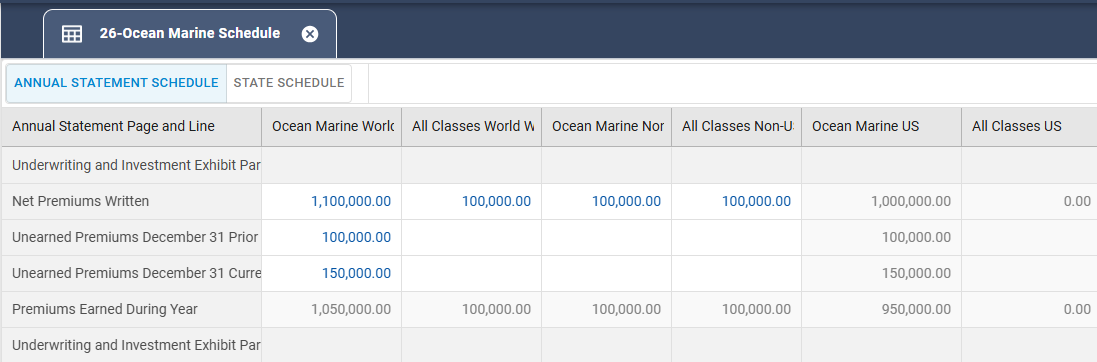Edit Net Premiums Written 1,100,000.00 cell
The height and width of the screenshot is (362, 1097).
[332, 202]
